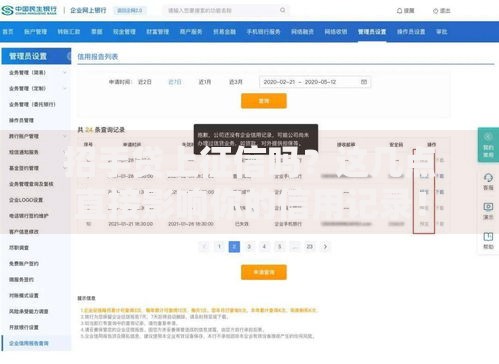Collapse the 管理员设置 sidebar handle
Image resolution: width=499 pixels, height=364 pixels.
click(x=69, y=56)
